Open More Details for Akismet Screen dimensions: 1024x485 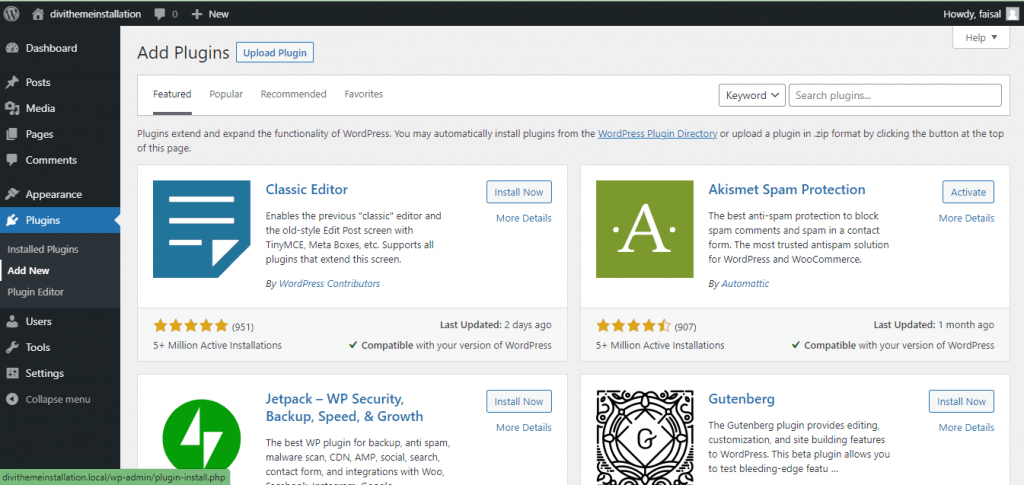tap(967, 218)
